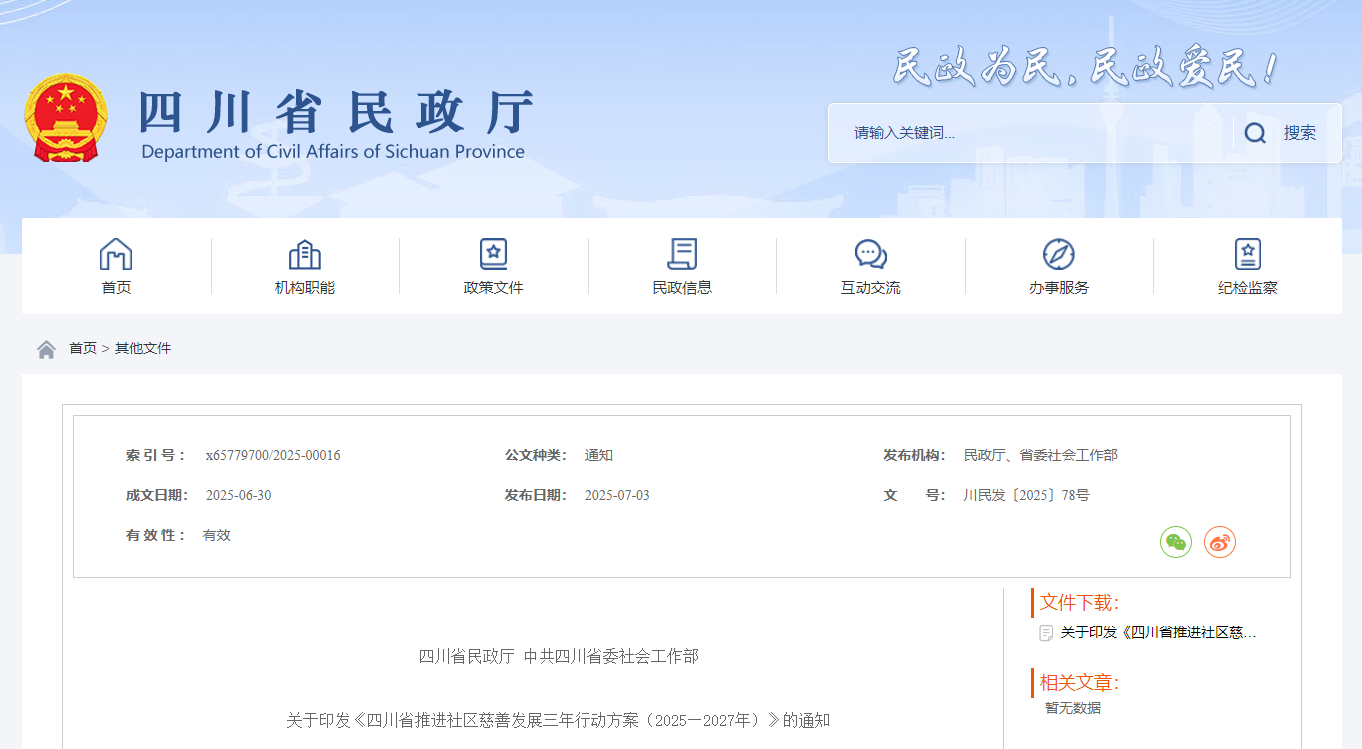Viewport: 1362px width, 749px height.
Task: Share via the green WeChat icon
Action: [1175, 542]
